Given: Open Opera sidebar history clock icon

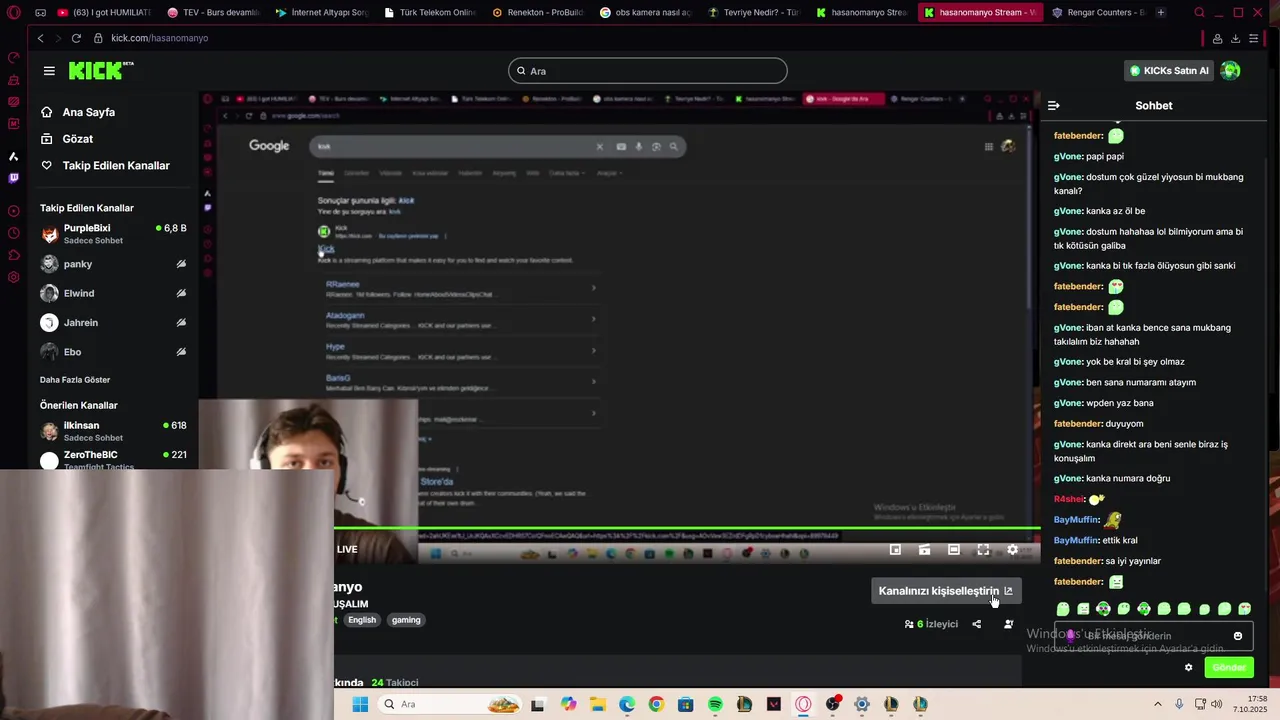Looking at the screenshot, I should pos(13,233).
